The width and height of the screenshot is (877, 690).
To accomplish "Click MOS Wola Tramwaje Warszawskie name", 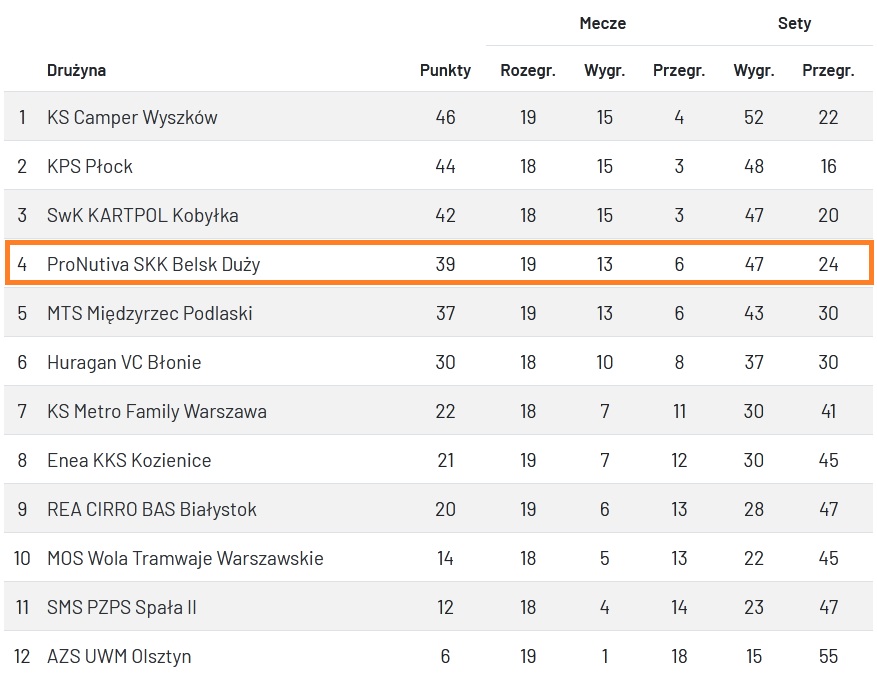I will (x=185, y=558).
